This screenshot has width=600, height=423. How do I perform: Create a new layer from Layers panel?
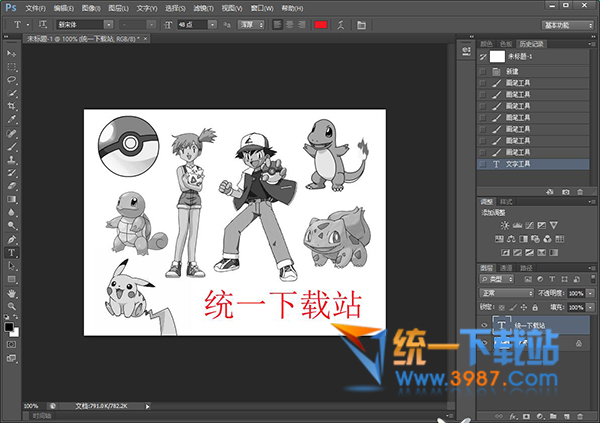[566, 416]
